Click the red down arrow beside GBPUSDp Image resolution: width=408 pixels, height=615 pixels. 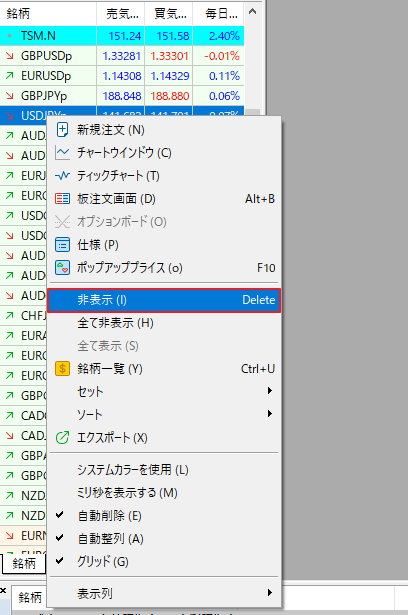[x=9, y=56]
